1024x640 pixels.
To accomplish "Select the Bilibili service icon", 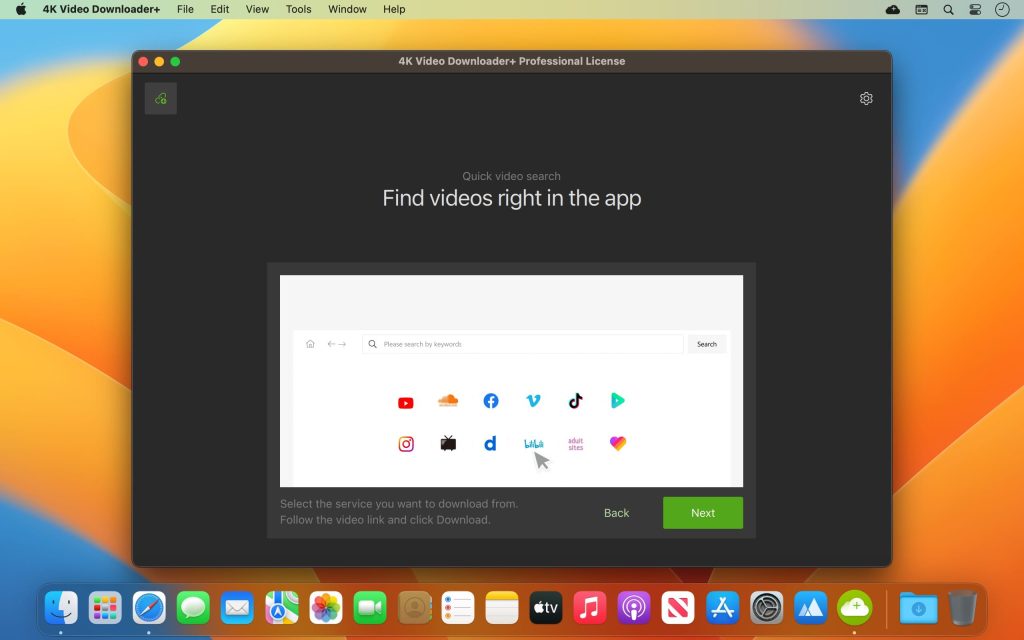I will tap(533, 443).
